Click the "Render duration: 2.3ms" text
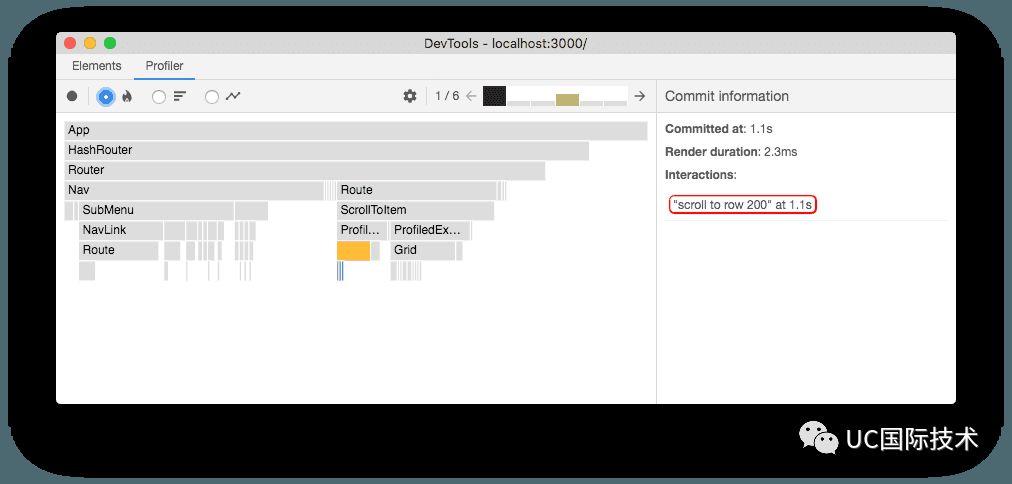The width and height of the screenshot is (1012, 484). coord(731,152)
